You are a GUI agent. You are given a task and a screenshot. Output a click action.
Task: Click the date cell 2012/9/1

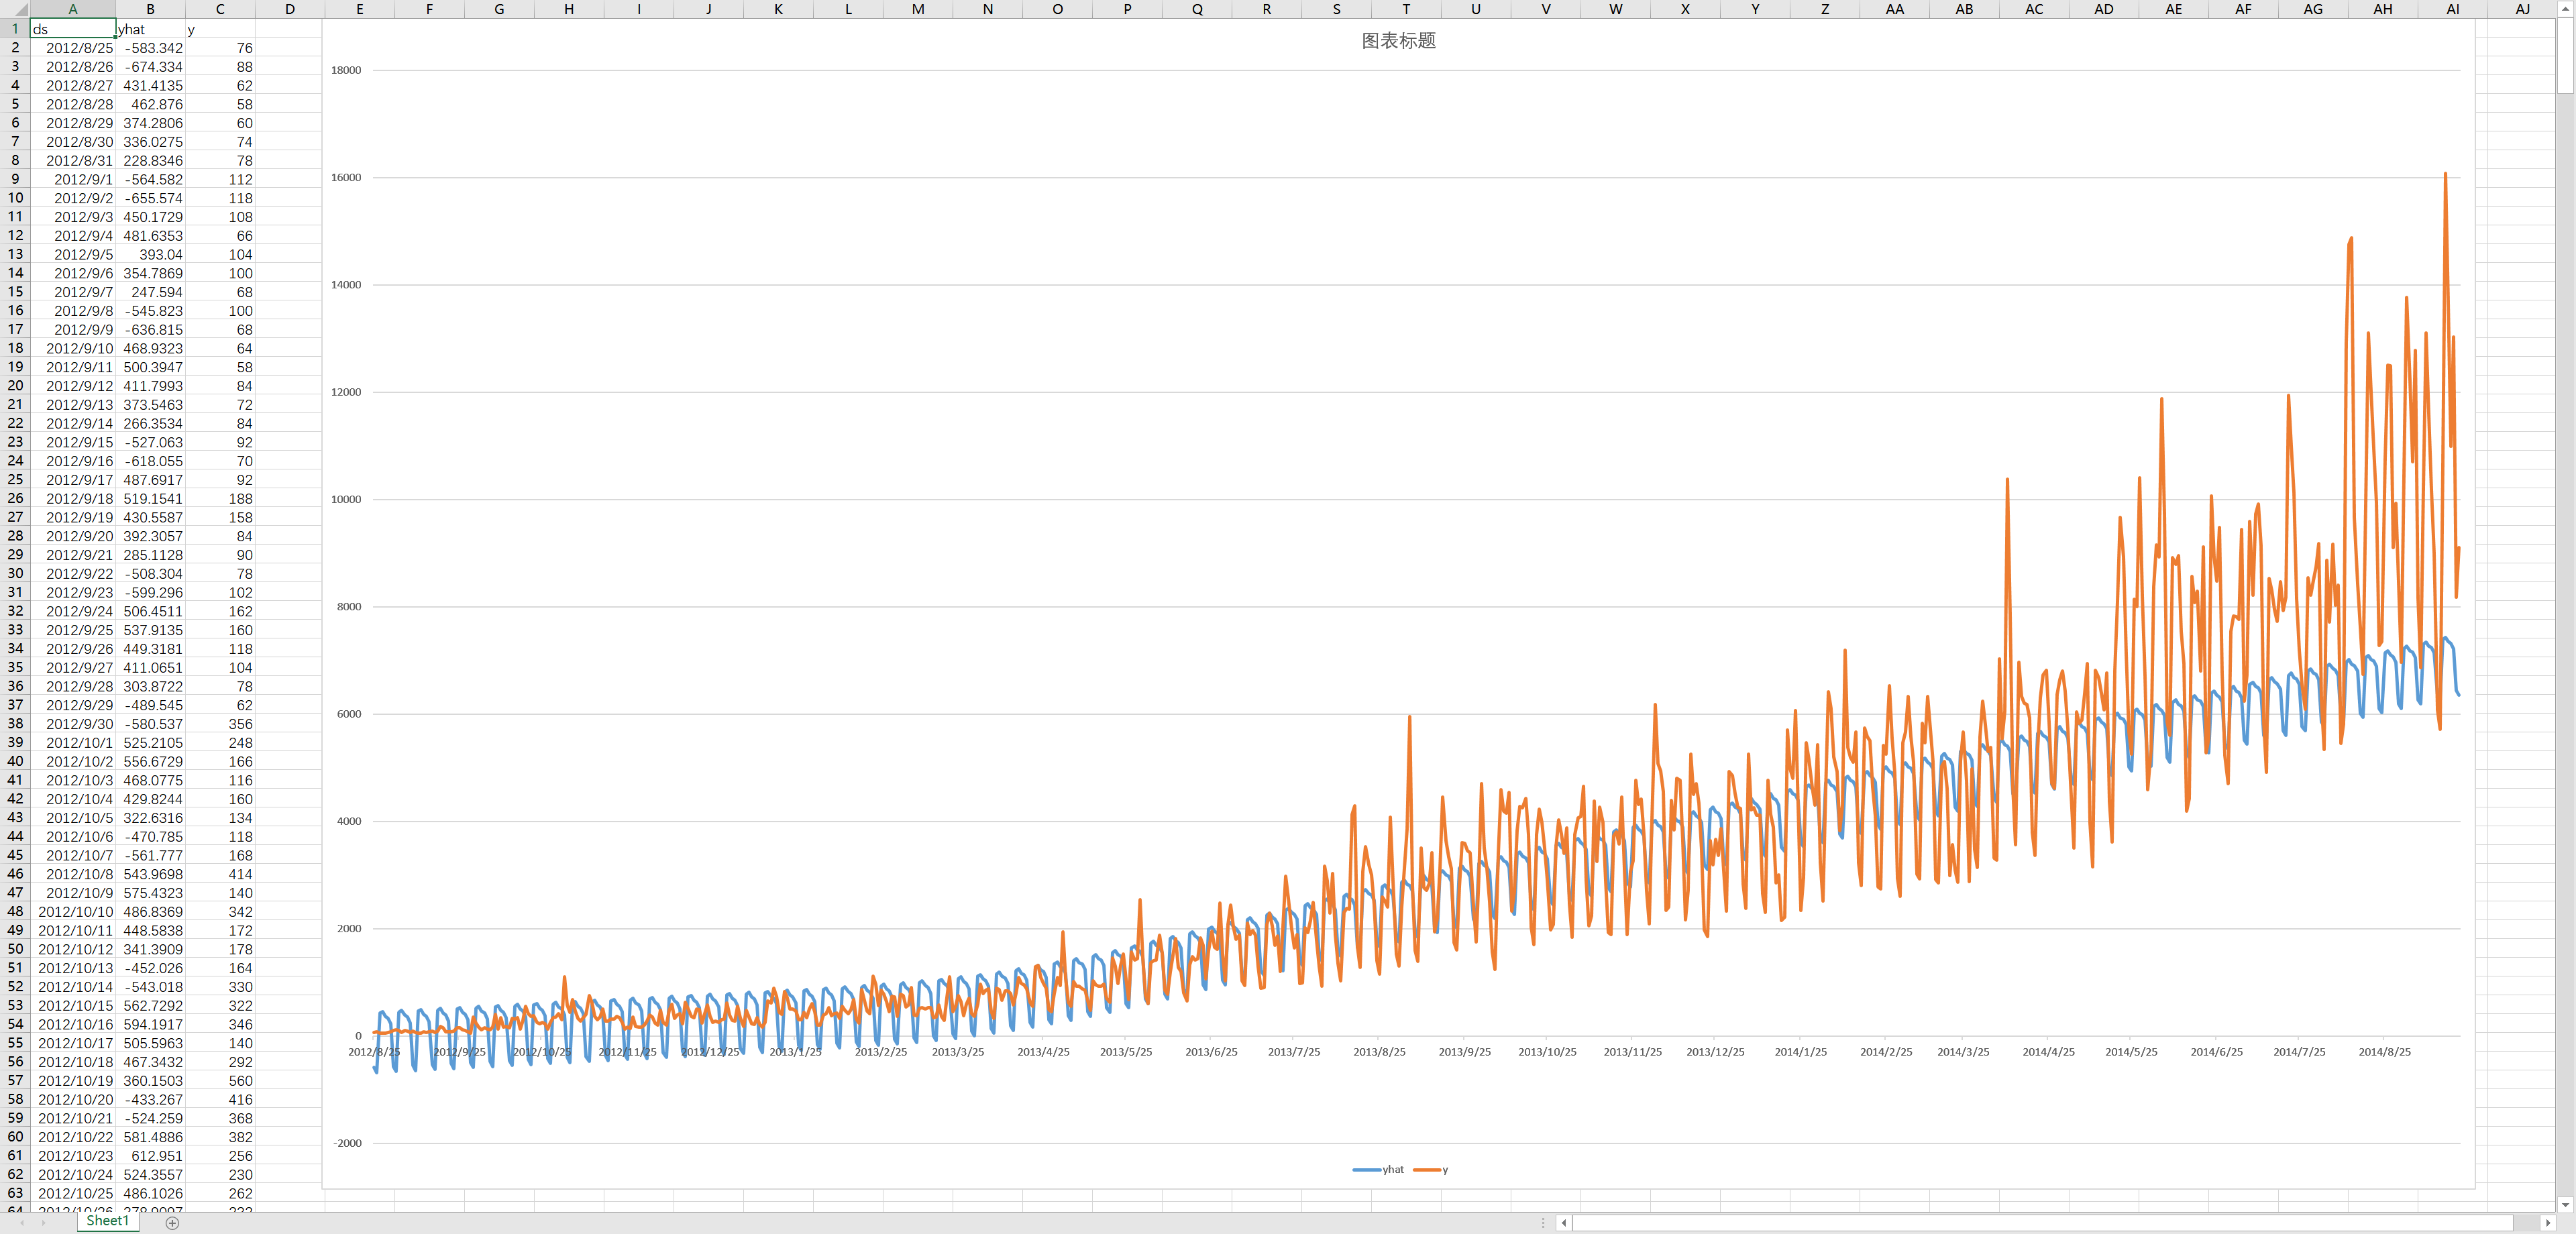pyautogui.click(x=72, y=179)
